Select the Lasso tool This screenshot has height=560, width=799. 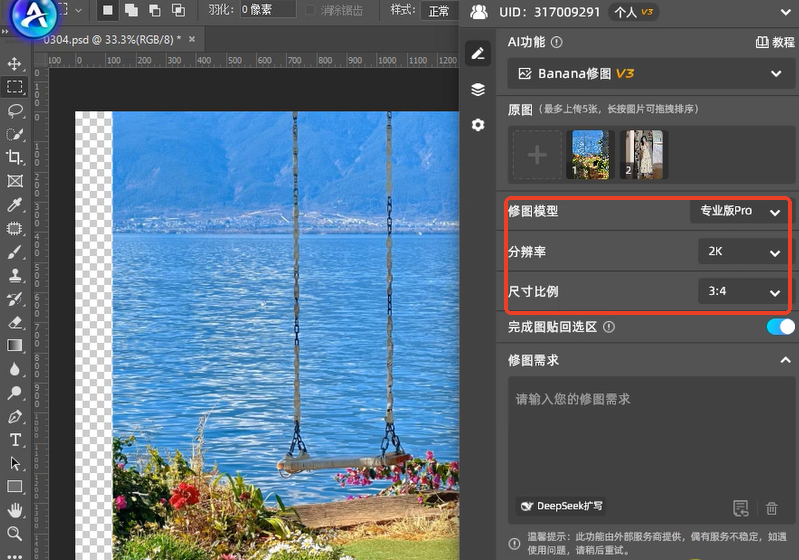[x=15, y=110]
